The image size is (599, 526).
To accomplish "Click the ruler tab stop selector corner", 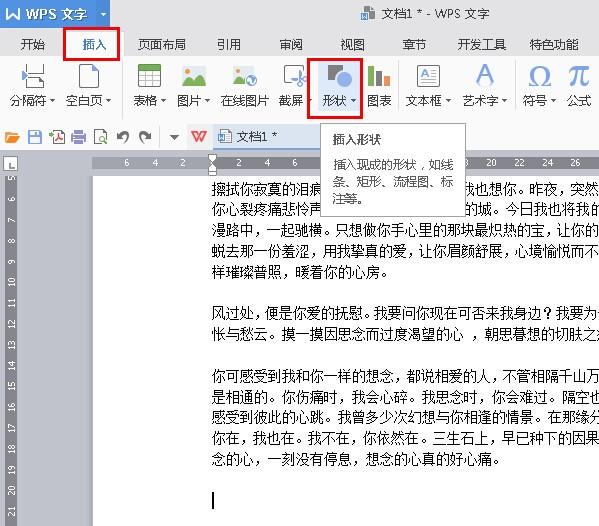I will pos(10,164).
